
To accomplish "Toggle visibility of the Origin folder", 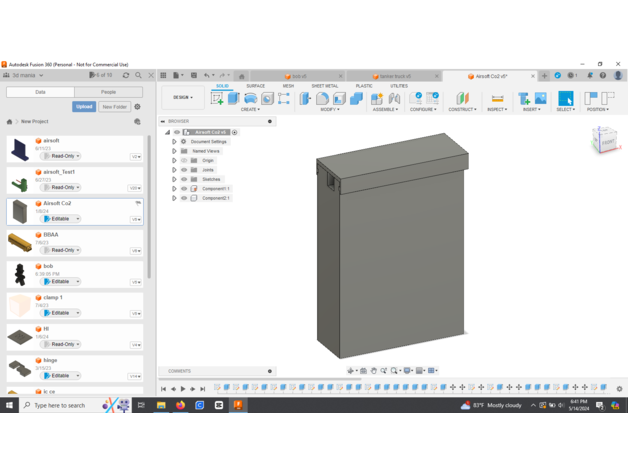I will click(184, 160).
